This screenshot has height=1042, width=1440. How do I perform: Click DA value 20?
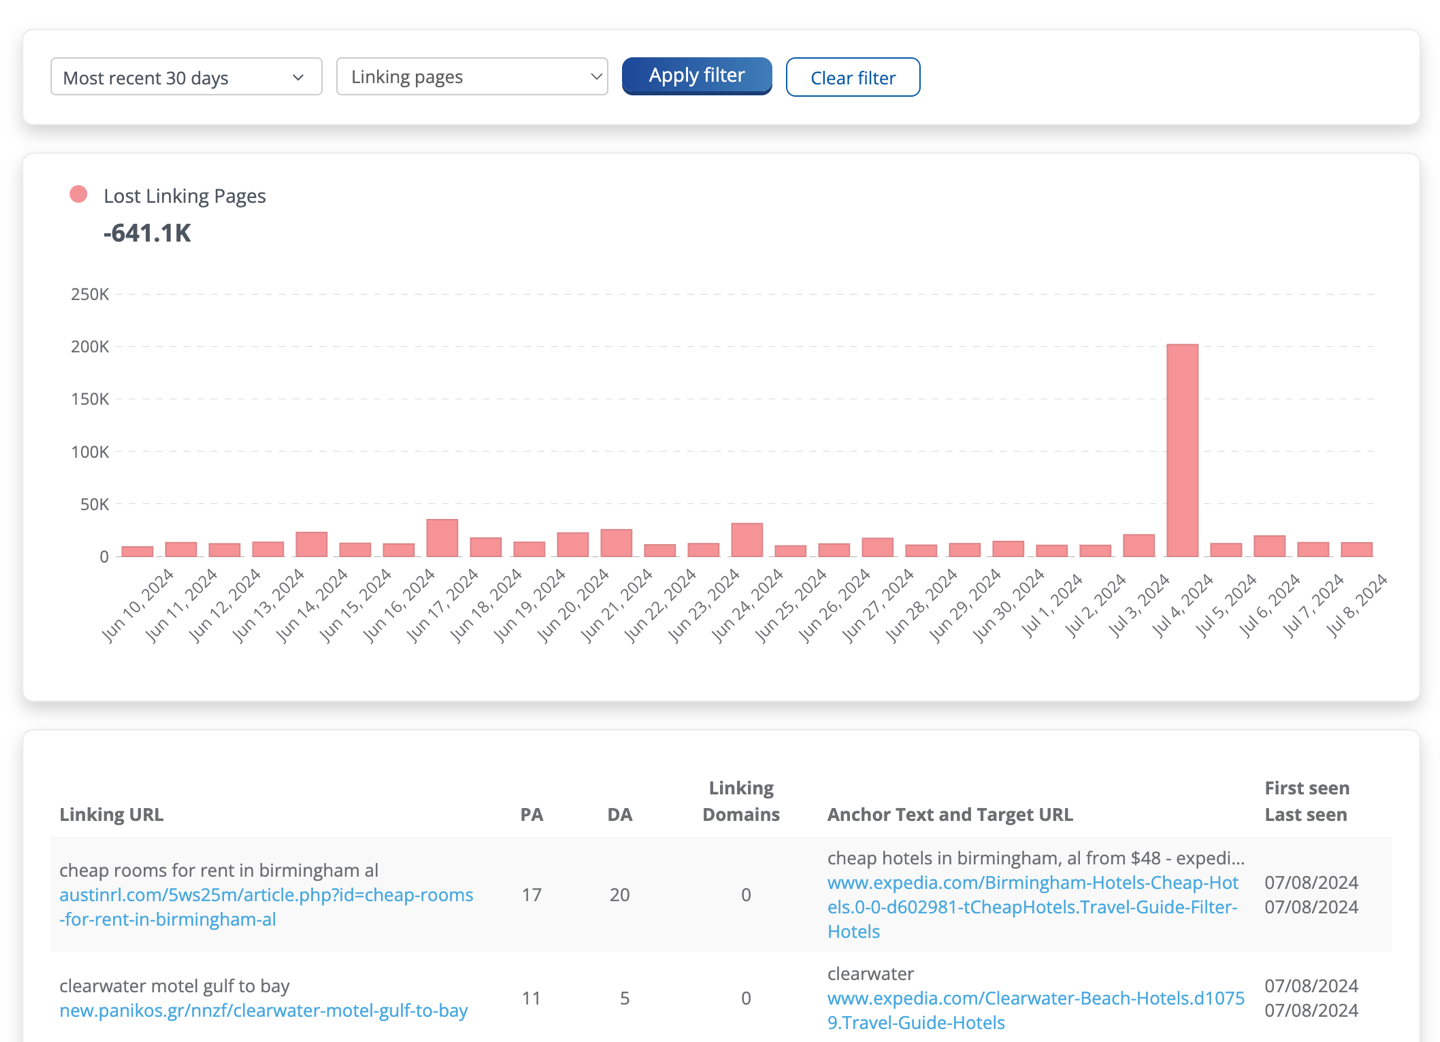tap(620, 894)
